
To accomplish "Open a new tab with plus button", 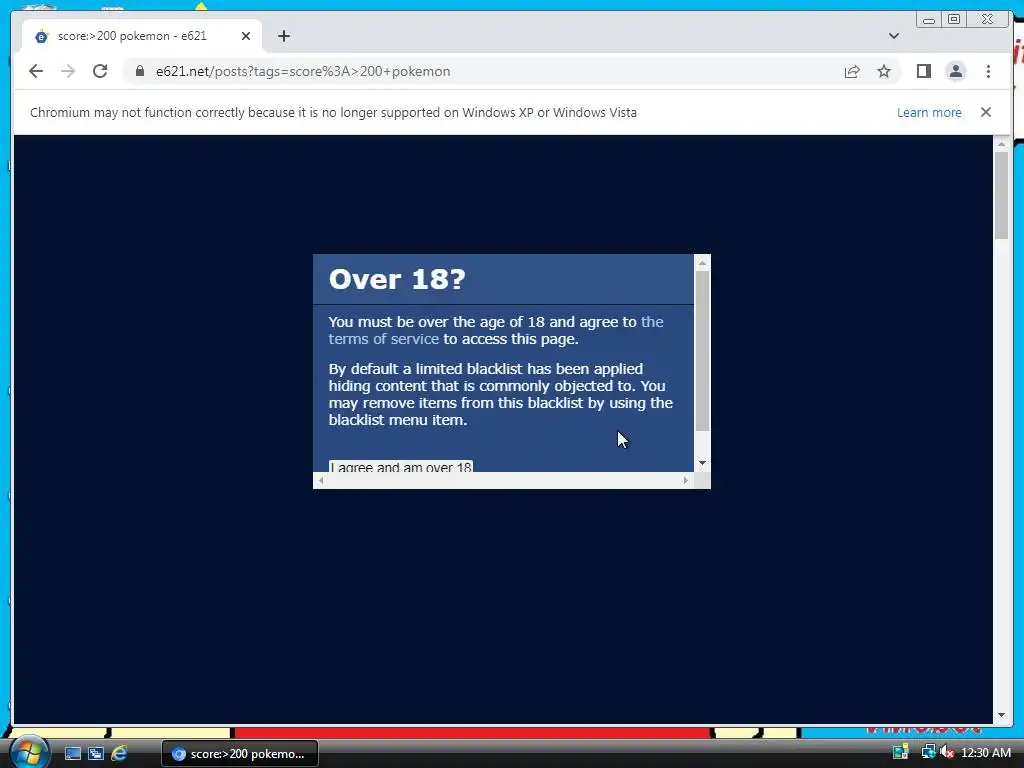I will coord(283,36).
